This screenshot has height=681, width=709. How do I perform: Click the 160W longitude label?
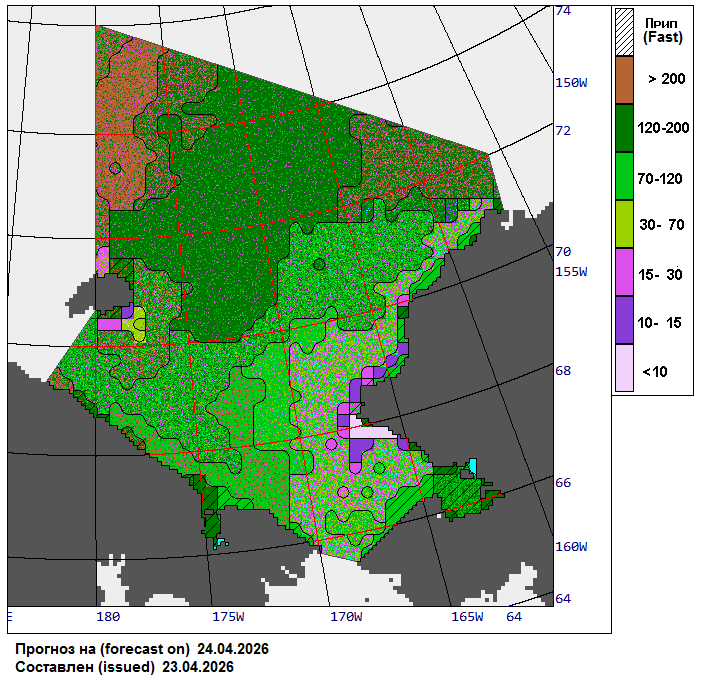571,547
